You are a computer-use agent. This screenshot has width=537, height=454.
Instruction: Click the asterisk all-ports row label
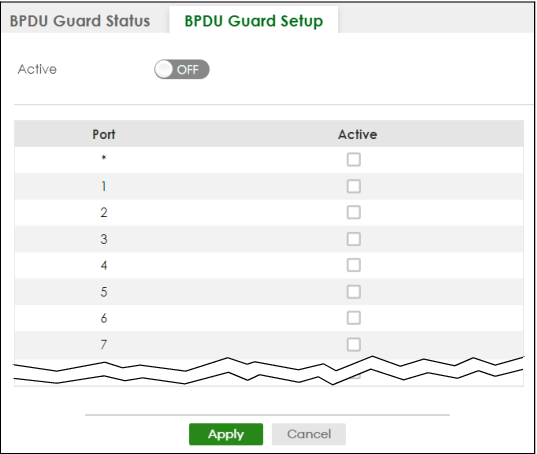pyautogui.click(x=104, y=158)
